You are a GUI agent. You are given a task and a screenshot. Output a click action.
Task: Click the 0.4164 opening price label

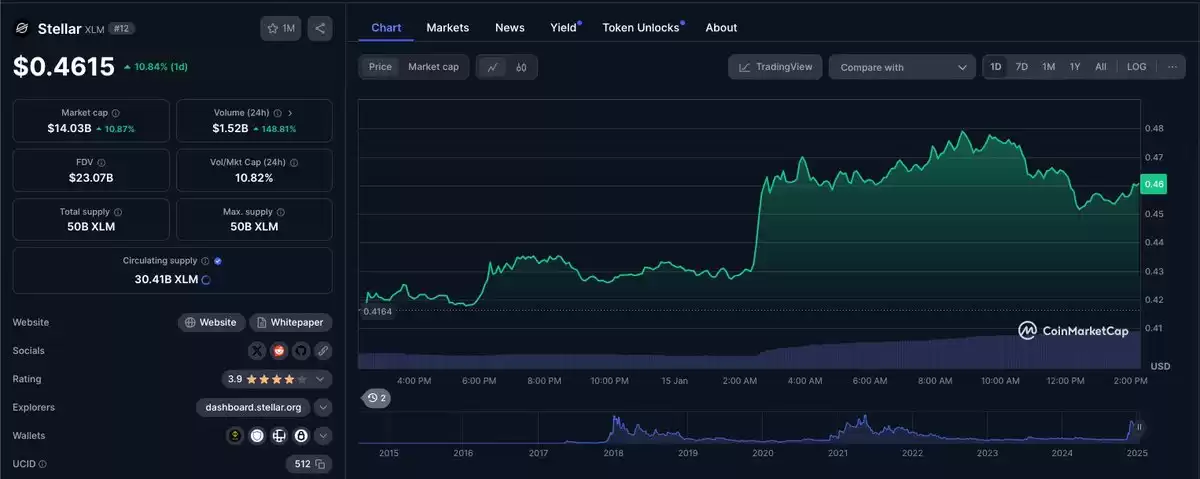378,312
